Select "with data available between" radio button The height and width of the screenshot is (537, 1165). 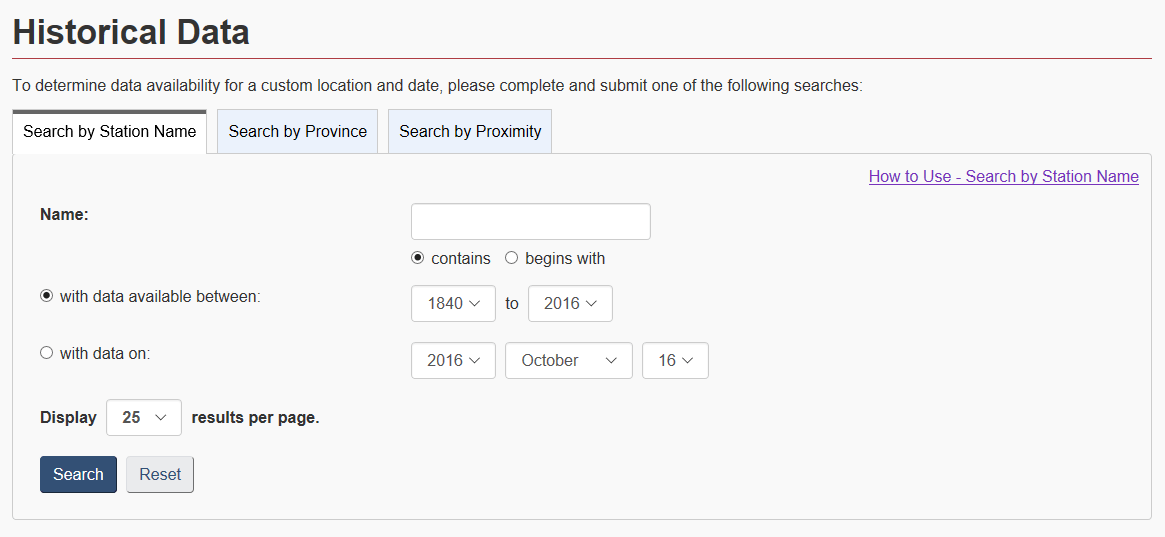pyautogui.click(x=46, y=296)
